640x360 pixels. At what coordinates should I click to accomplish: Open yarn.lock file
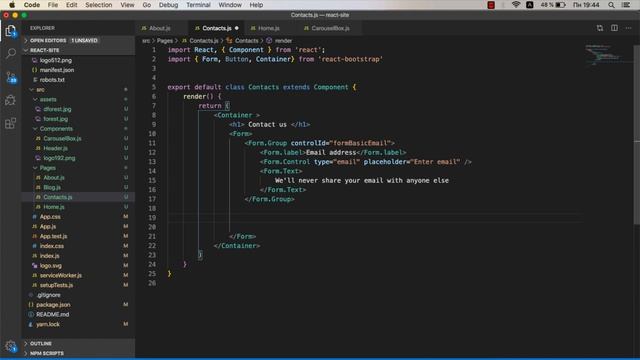tap(78, 324)
